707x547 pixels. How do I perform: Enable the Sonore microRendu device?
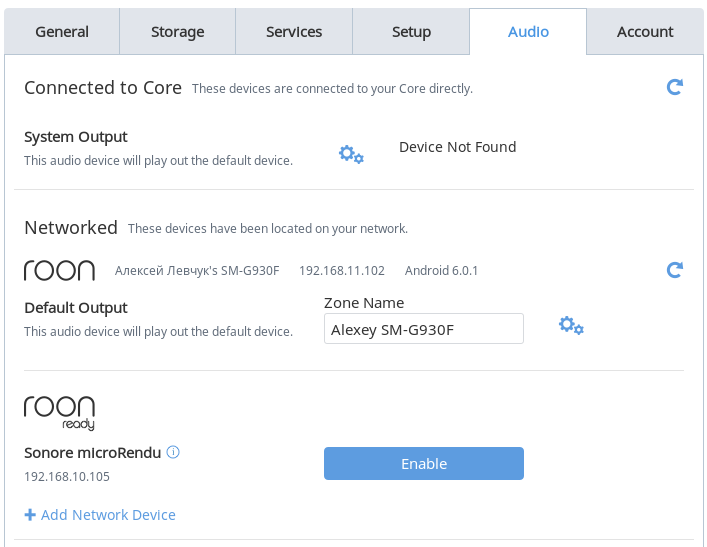click(424, 464)
